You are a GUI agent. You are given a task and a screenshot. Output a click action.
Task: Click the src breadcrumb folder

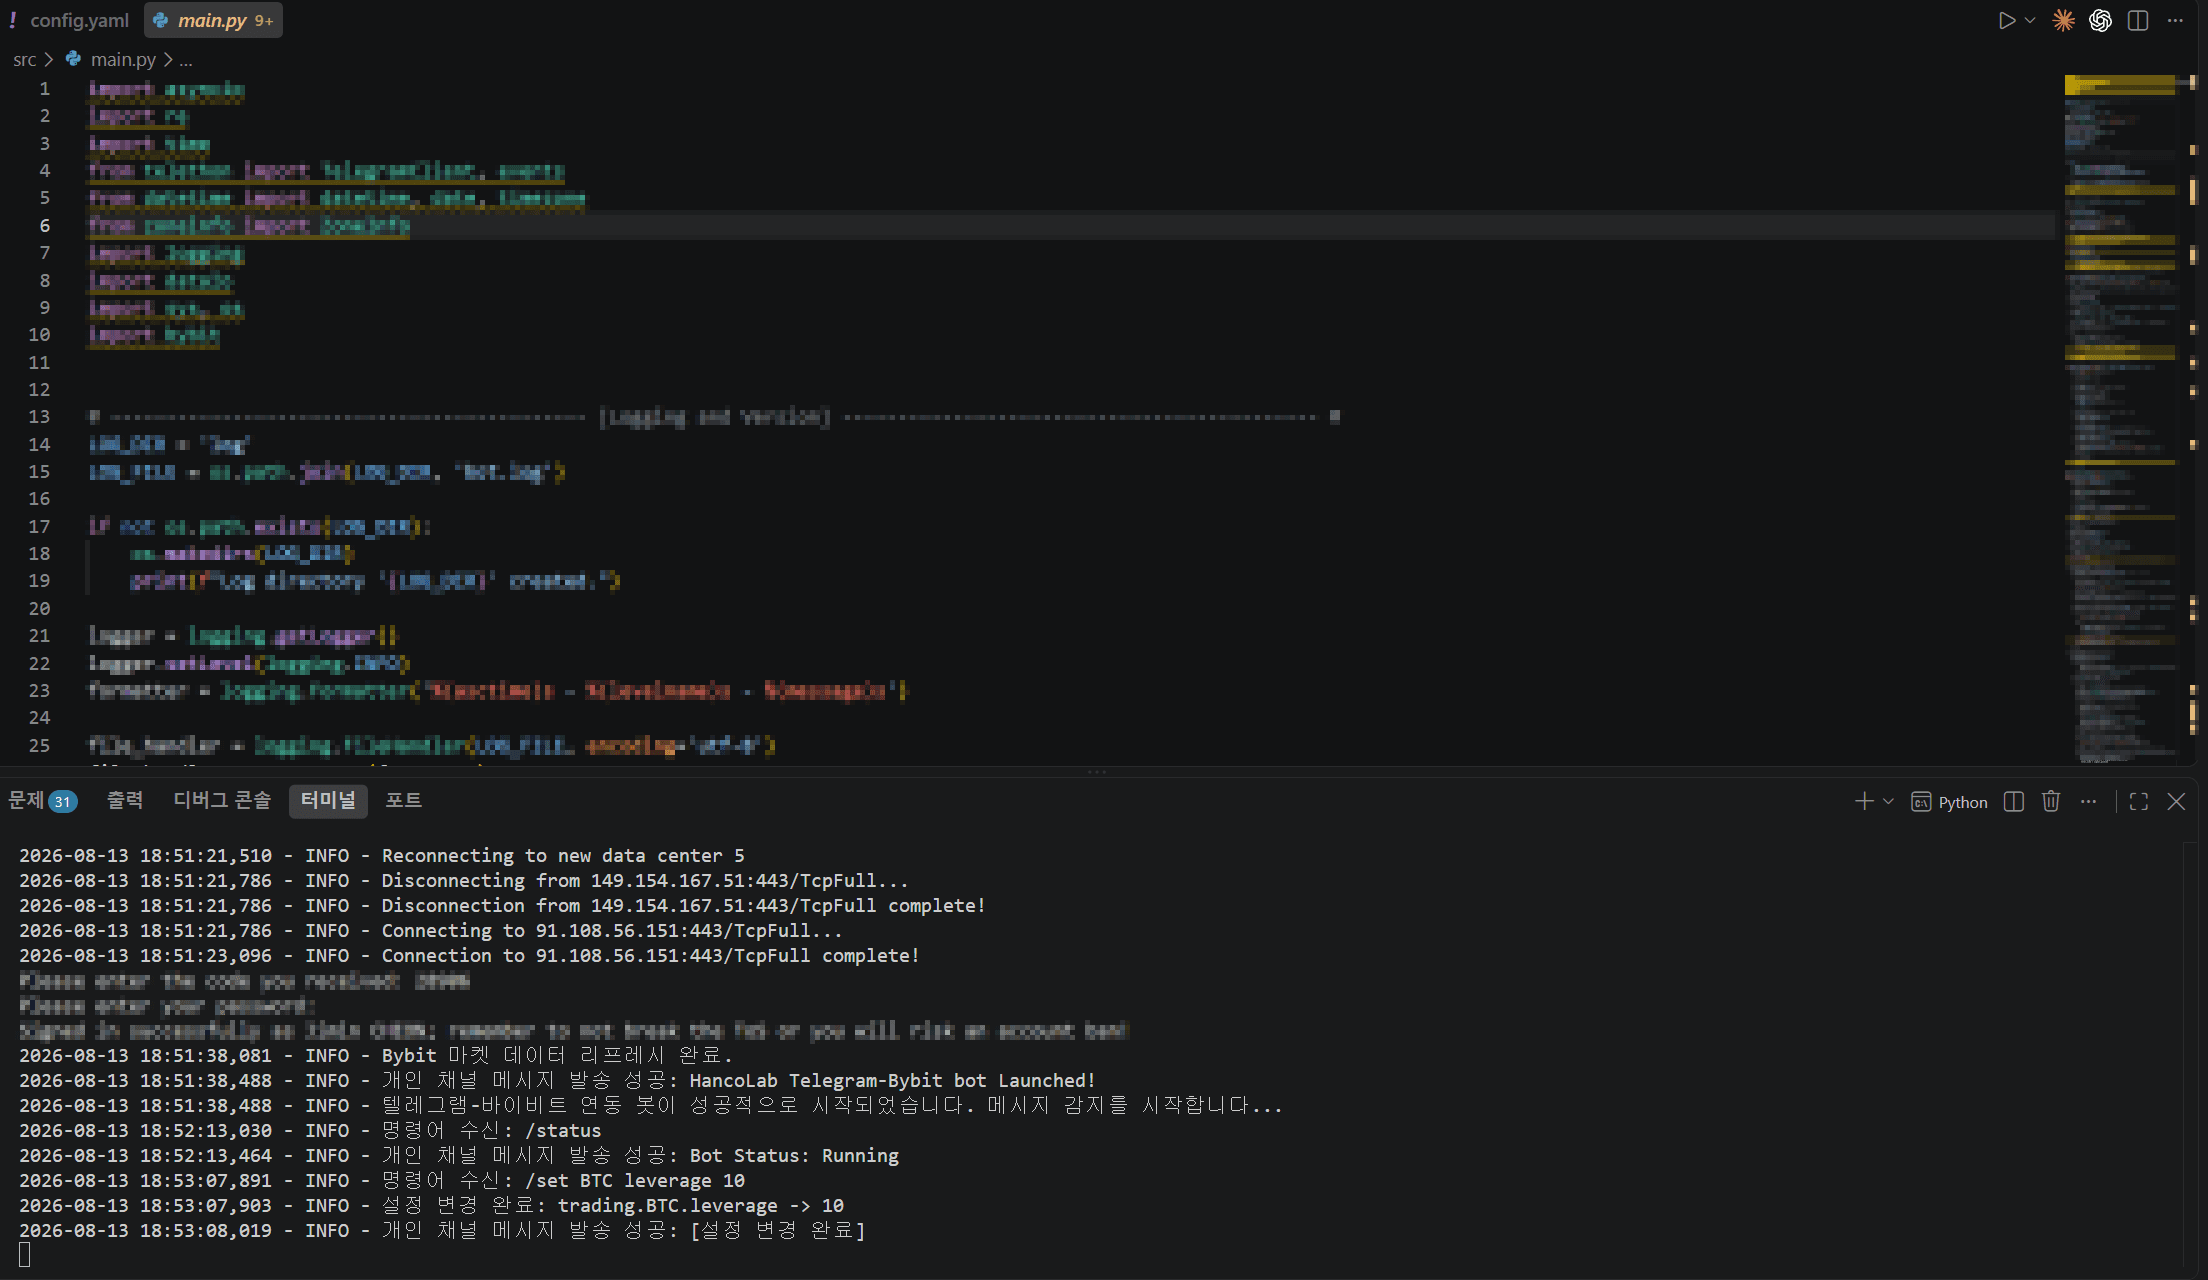click(x=25, y=60)
